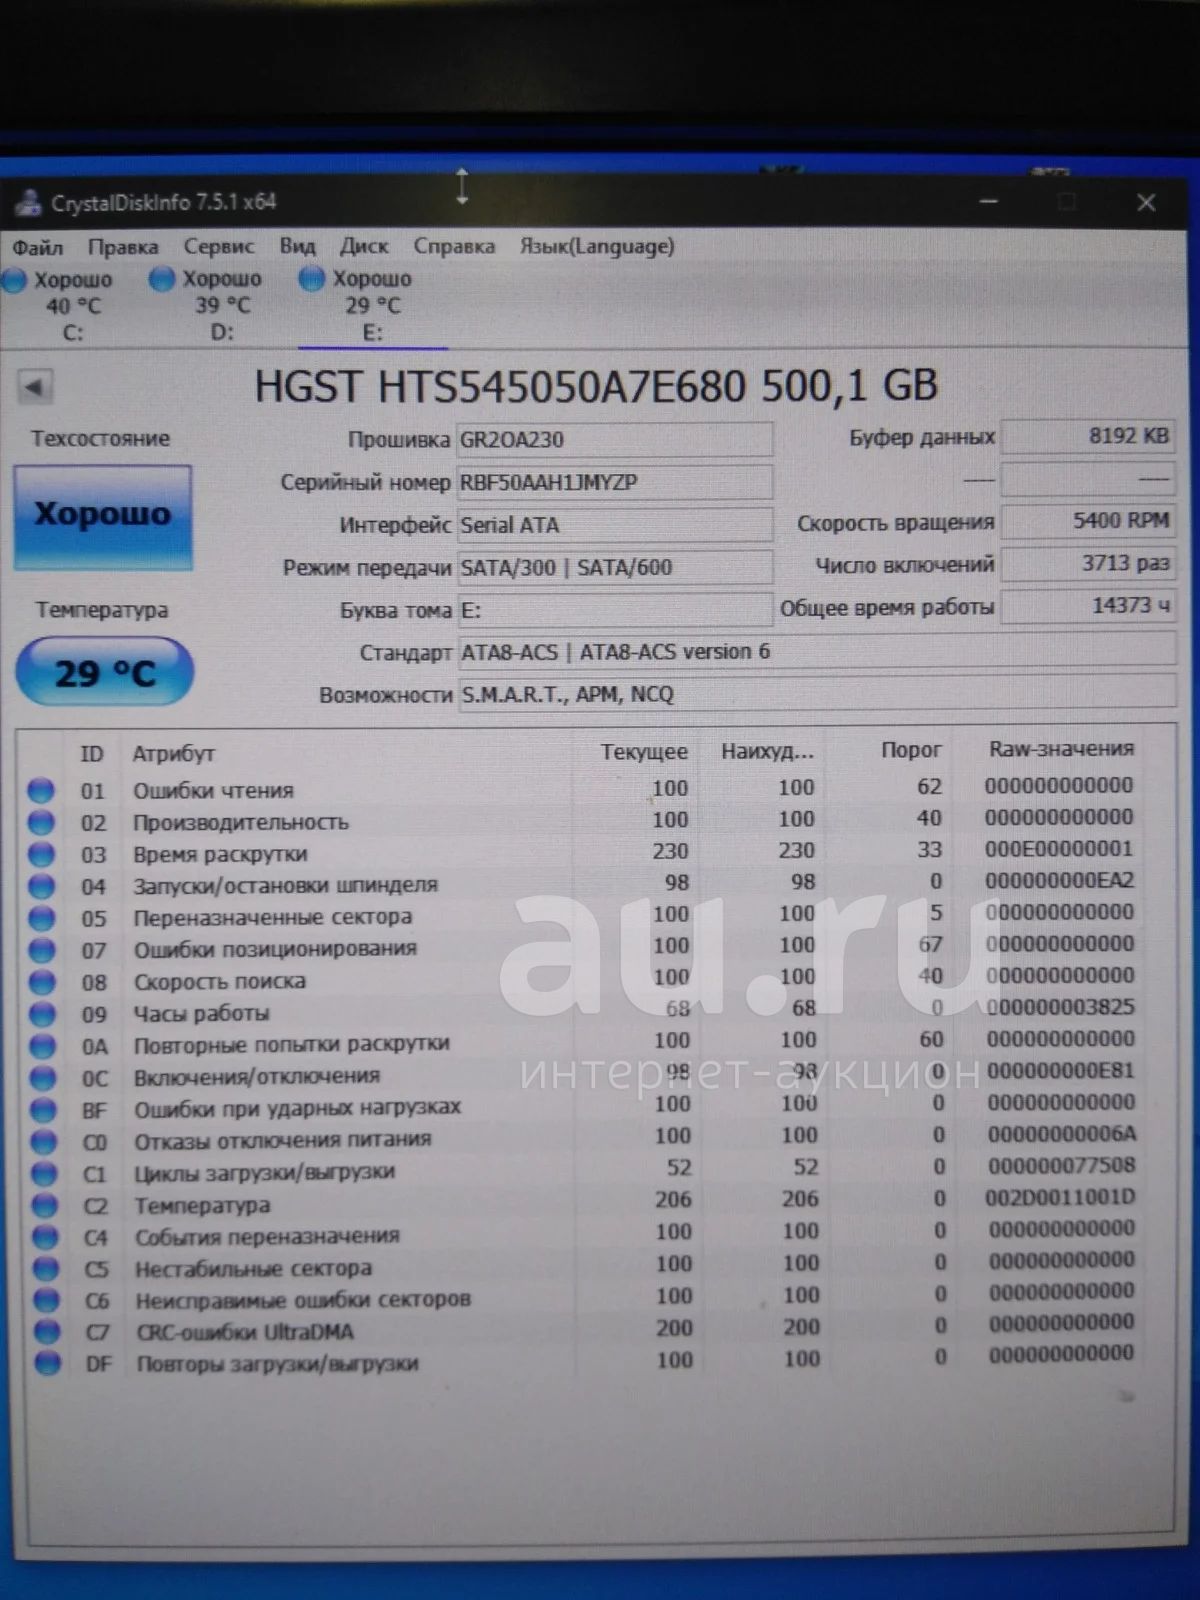Click the Serial ATA interface field

[614, 525]
